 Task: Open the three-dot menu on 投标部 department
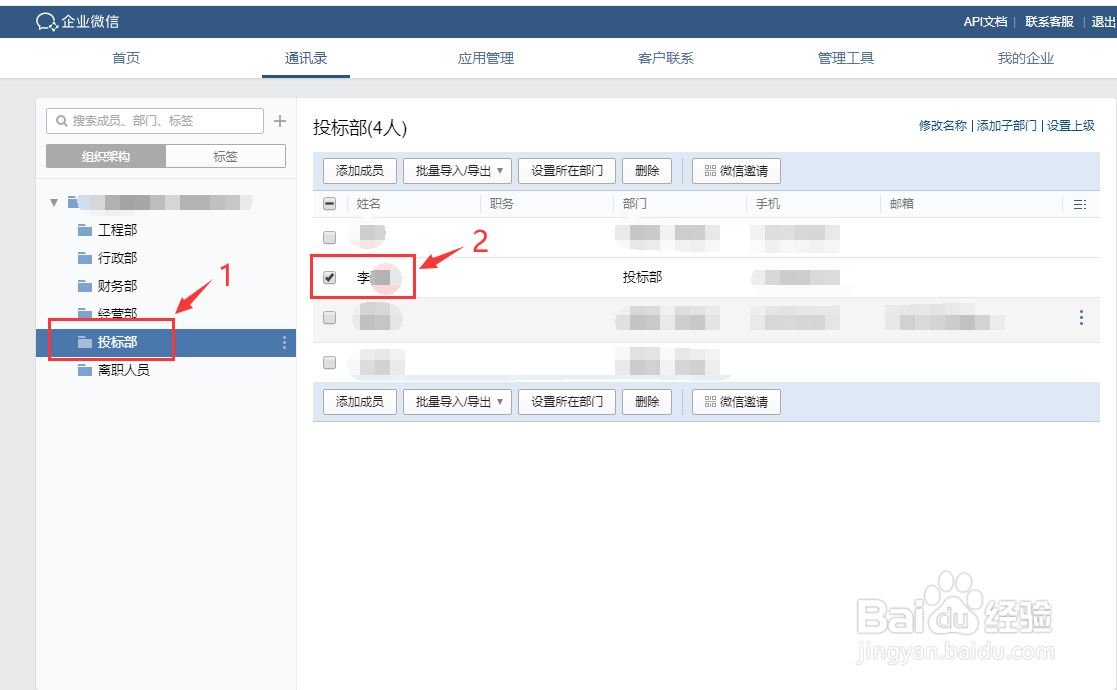[x=285, y=341]
